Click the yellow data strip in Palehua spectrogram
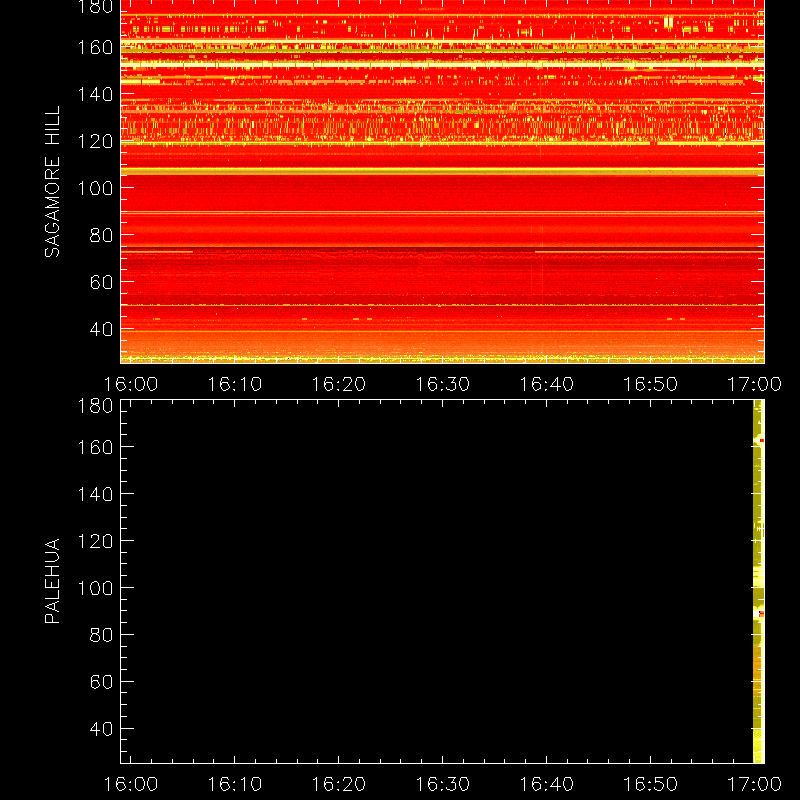Image resolution: width=800 pixels, height=800 pixels. pos(759,582)
